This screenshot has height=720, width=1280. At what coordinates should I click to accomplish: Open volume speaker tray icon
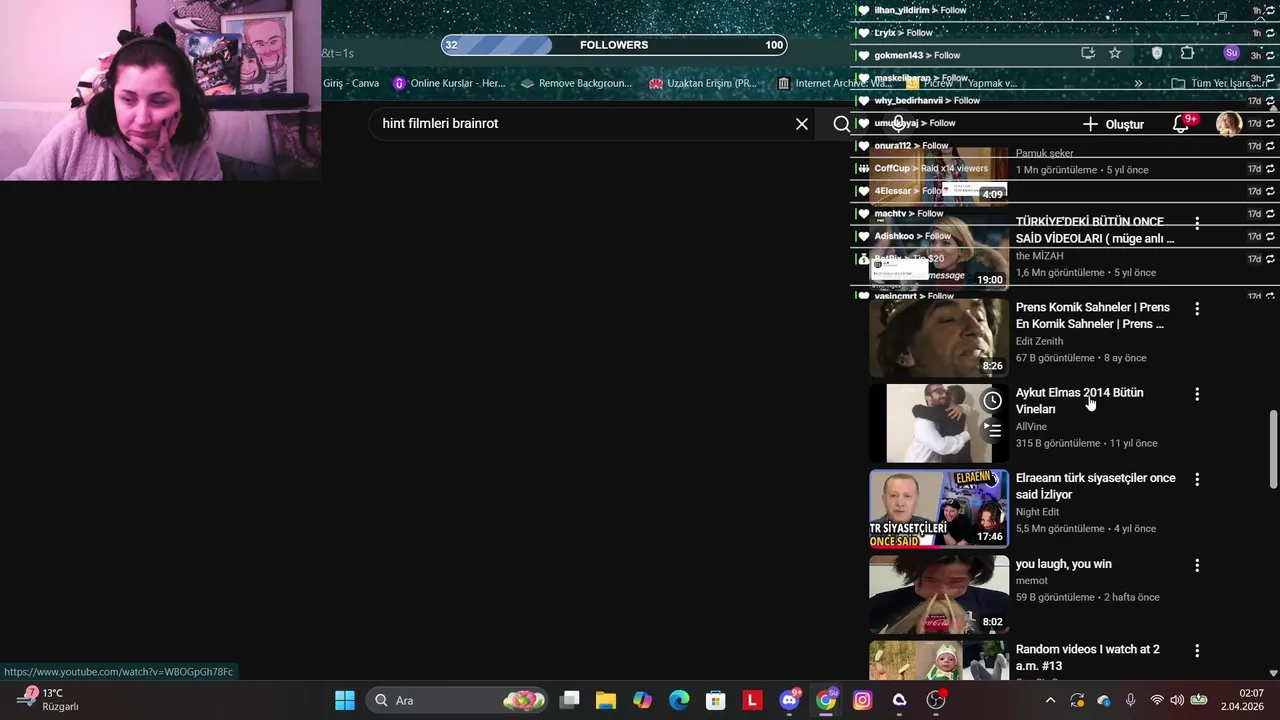1177,700
